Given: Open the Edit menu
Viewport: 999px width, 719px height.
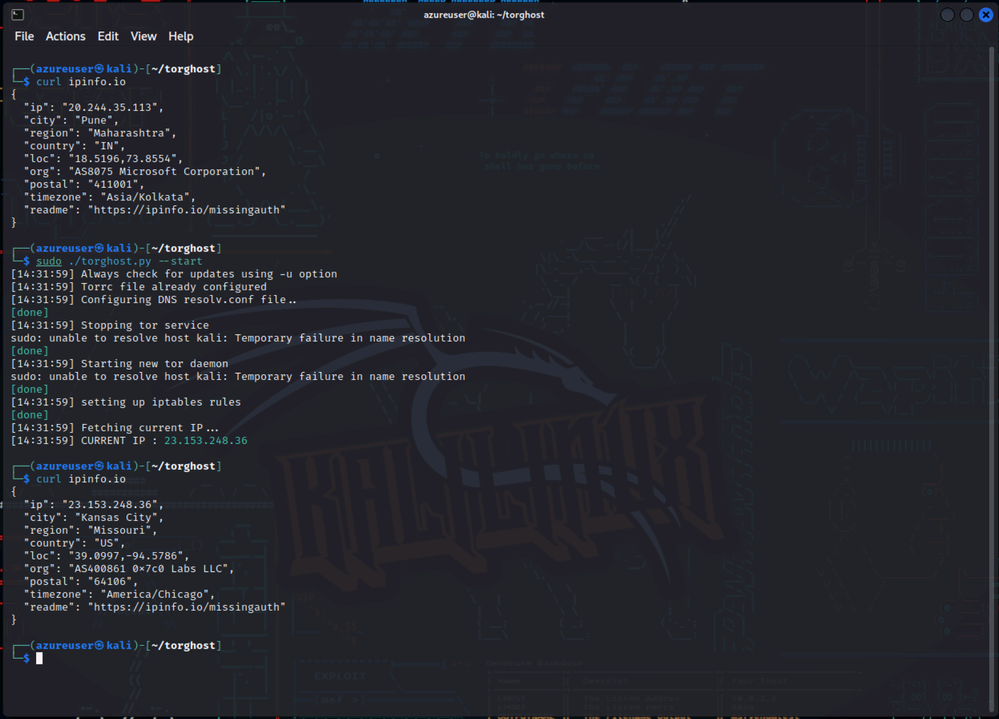Looking at the screenshot, I should [108, 36].
